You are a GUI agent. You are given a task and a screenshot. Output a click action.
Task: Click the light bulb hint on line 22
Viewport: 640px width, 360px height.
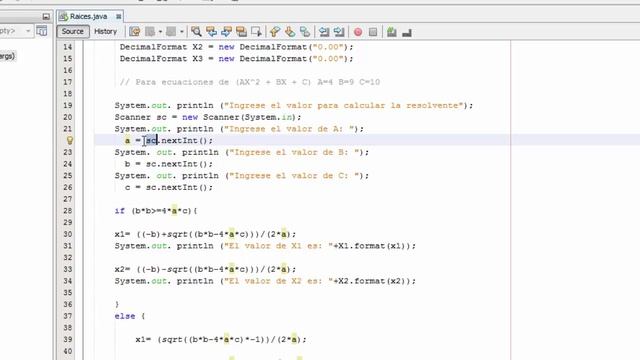[x=70, y=140]
